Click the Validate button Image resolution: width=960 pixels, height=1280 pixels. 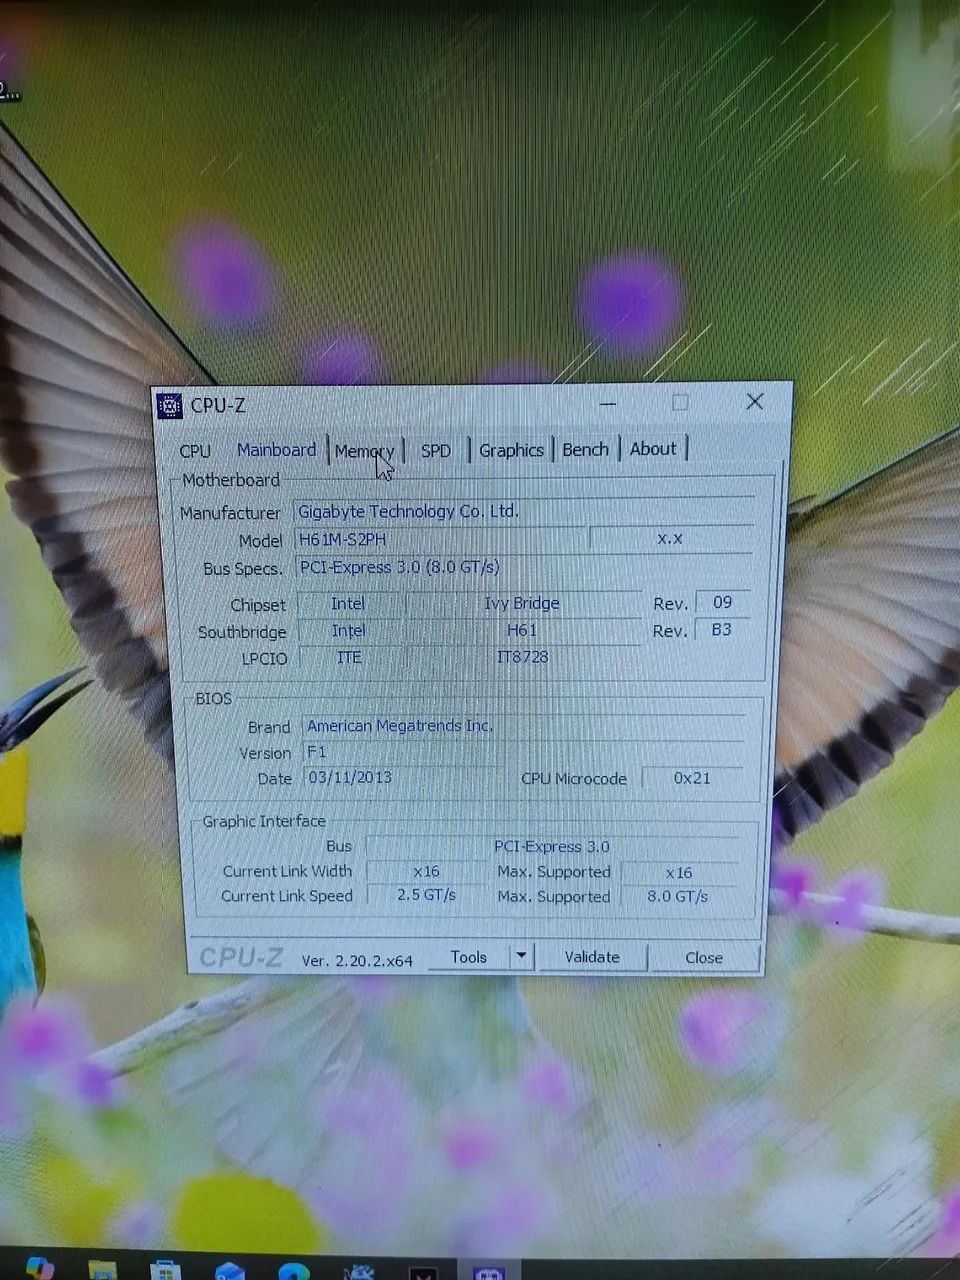592,957
